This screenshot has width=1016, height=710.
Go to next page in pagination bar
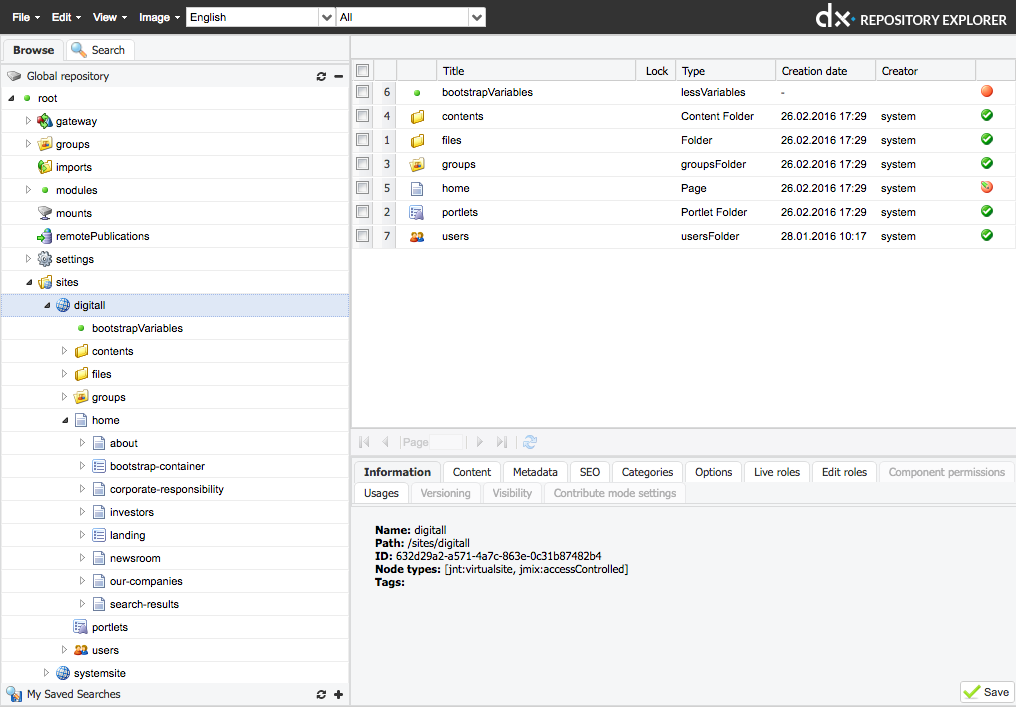[x=479, y=442]
